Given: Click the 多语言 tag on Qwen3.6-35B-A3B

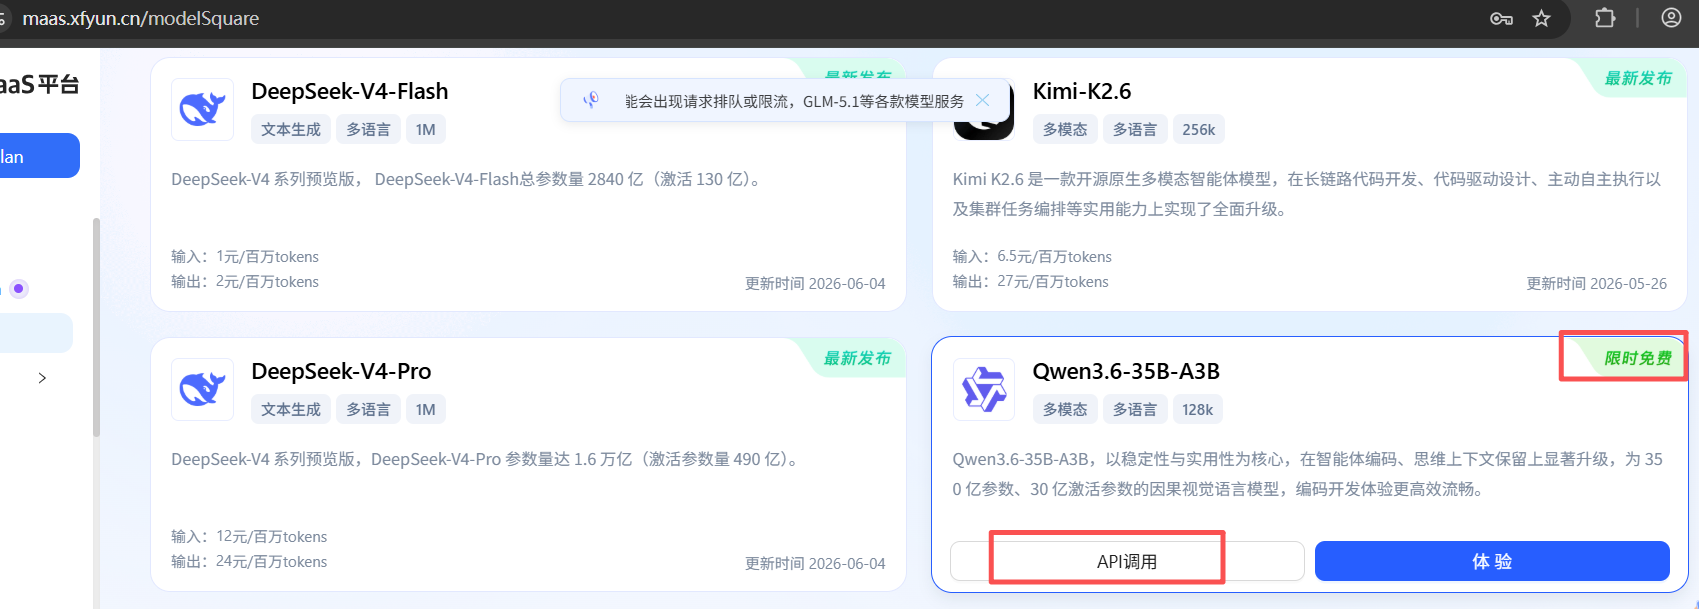Looking at the screenshot, I should click(x=1135, y=409).
